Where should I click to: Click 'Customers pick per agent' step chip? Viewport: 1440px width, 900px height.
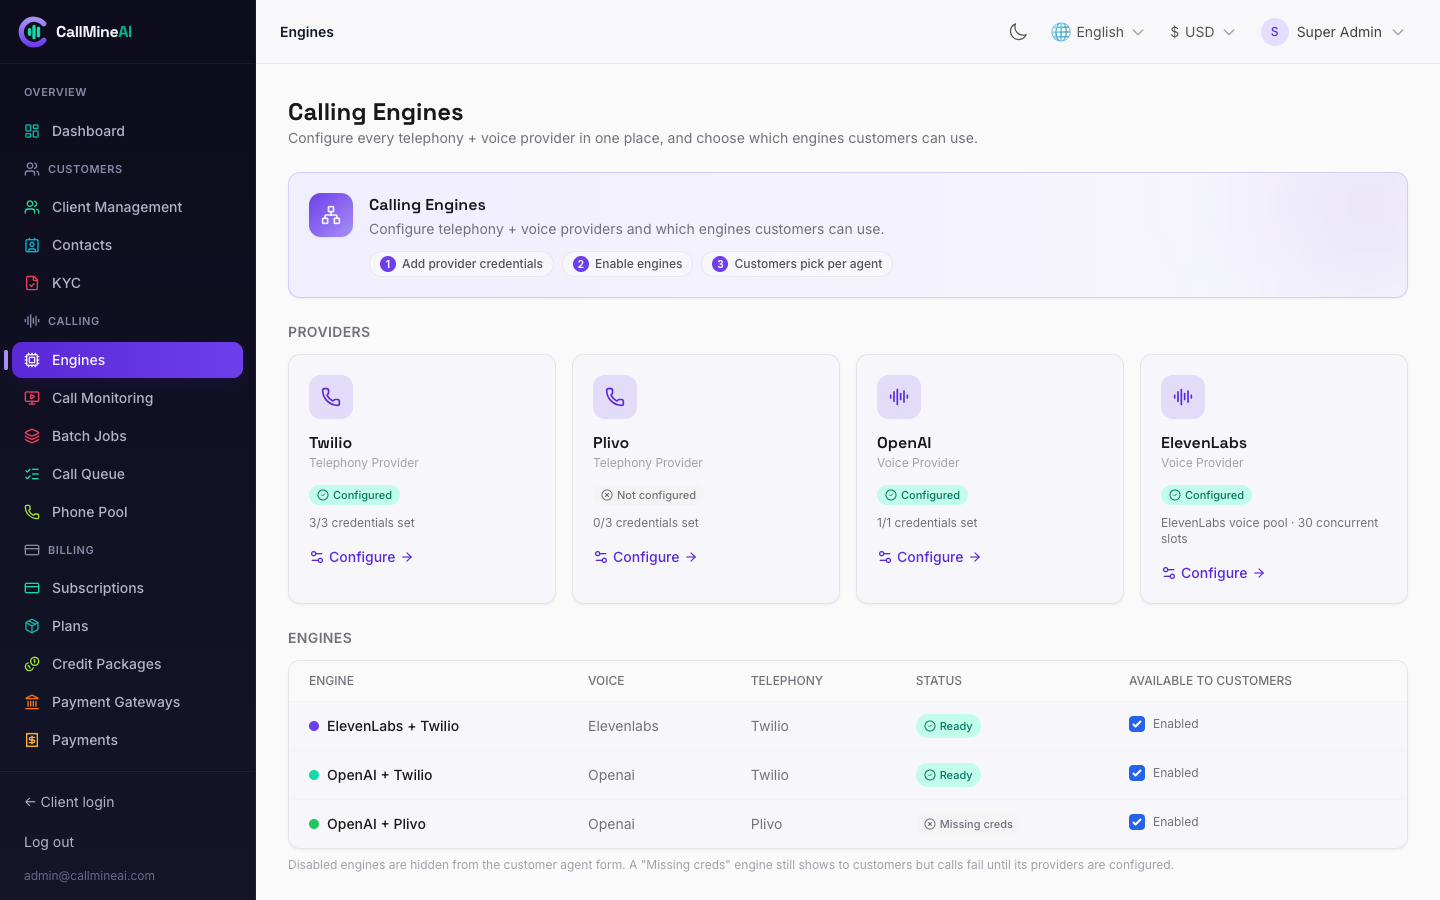797,264
